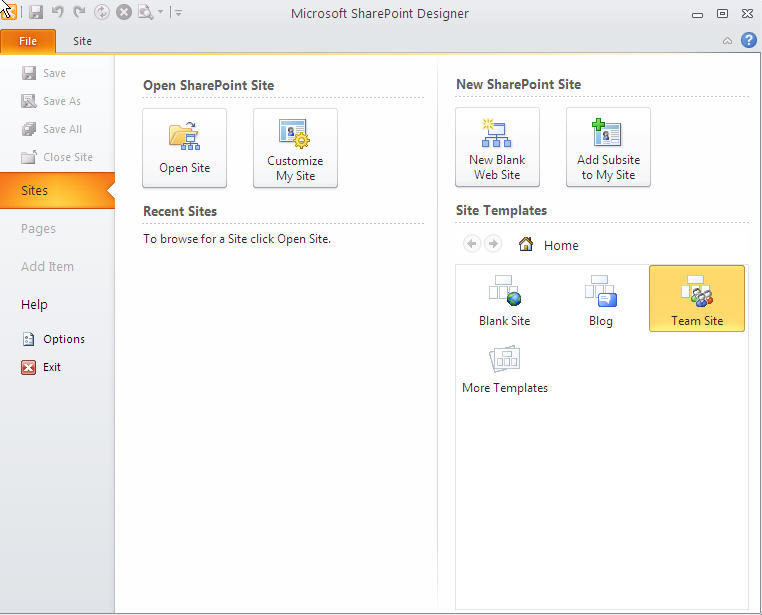The width and height of the screenshot is (762, 615).
Task: Click the Add Subsite to My Site button
Action: point(608,147)
